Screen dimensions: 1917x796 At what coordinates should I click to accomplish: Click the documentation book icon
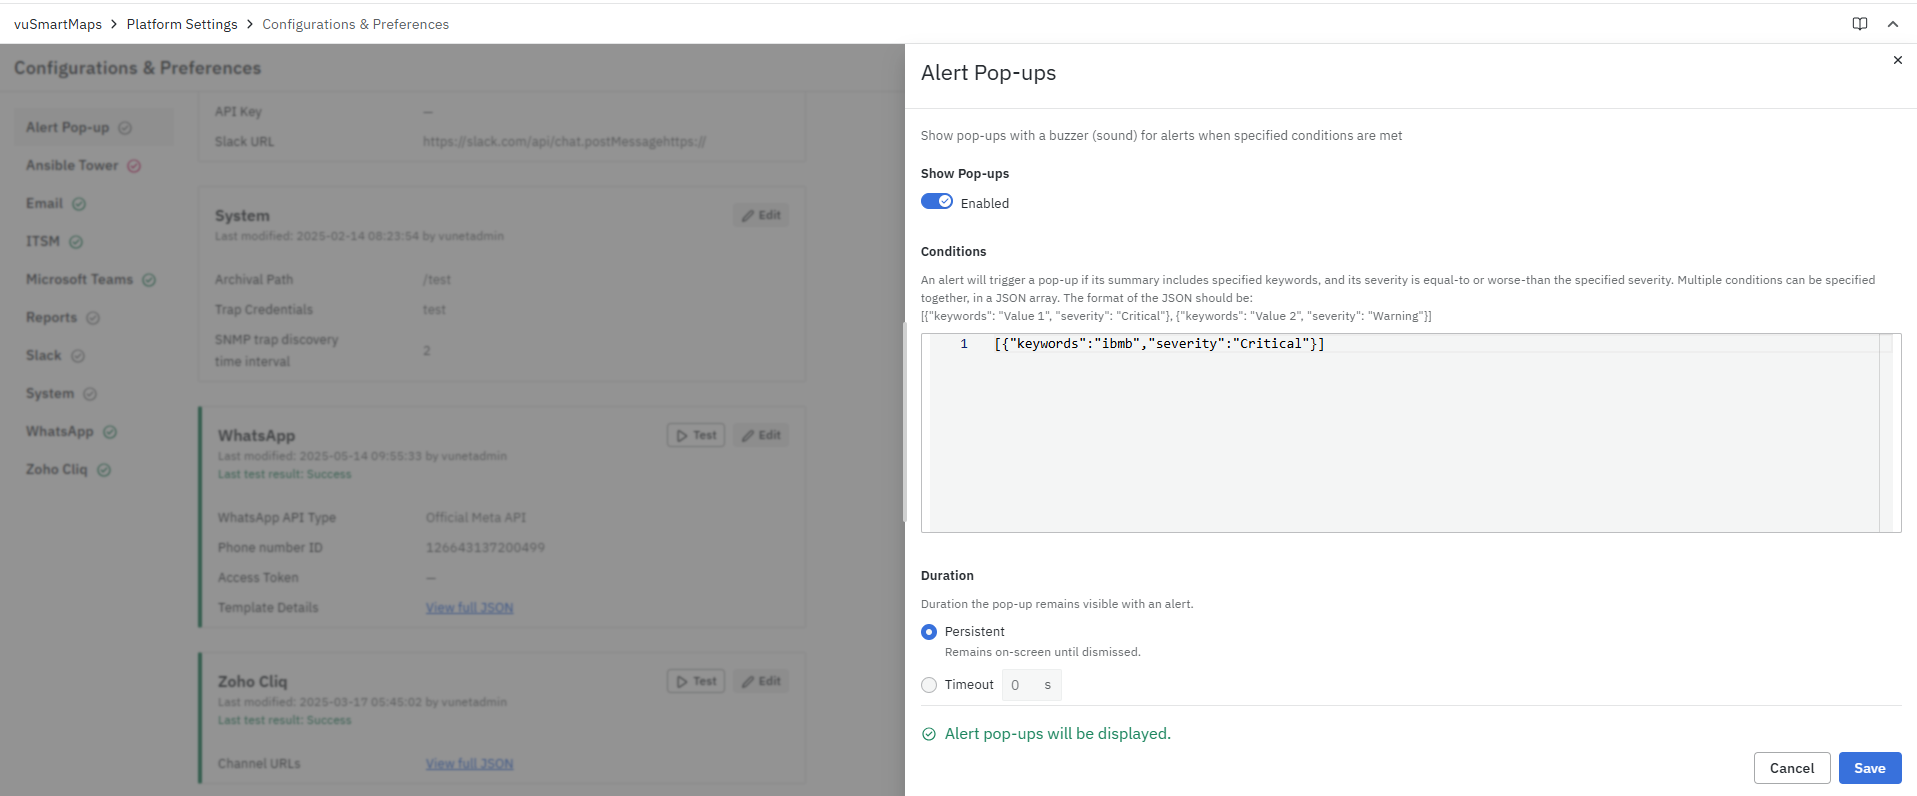pyautogui.click(x=1859, y=24)
